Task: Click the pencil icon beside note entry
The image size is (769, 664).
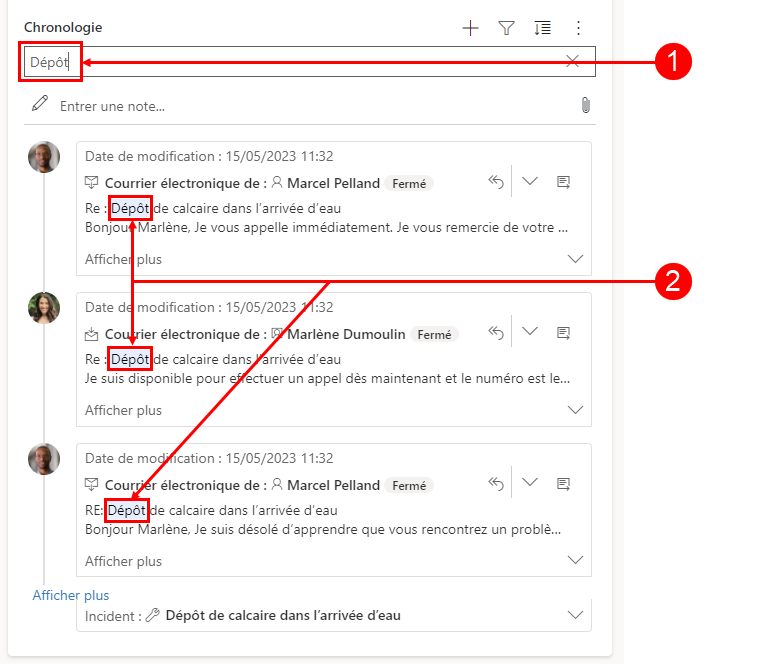Action: tap(40, 103)
